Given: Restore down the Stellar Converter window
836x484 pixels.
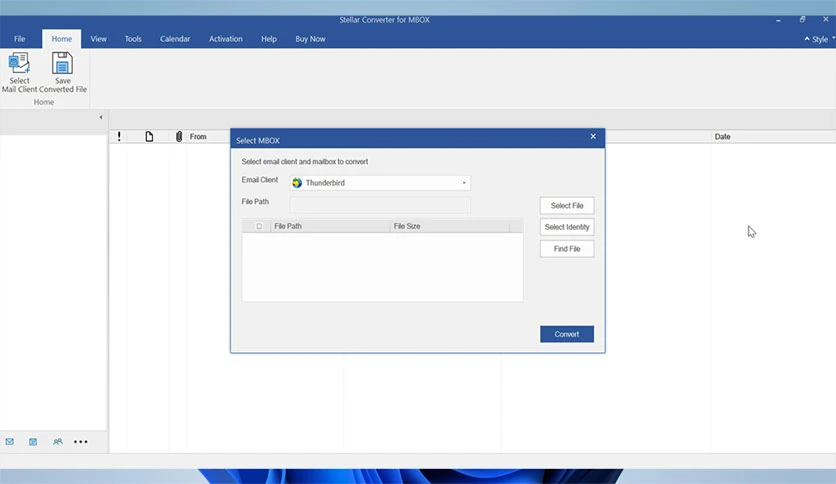Looking at the screenshot, I should pos(802,20).
